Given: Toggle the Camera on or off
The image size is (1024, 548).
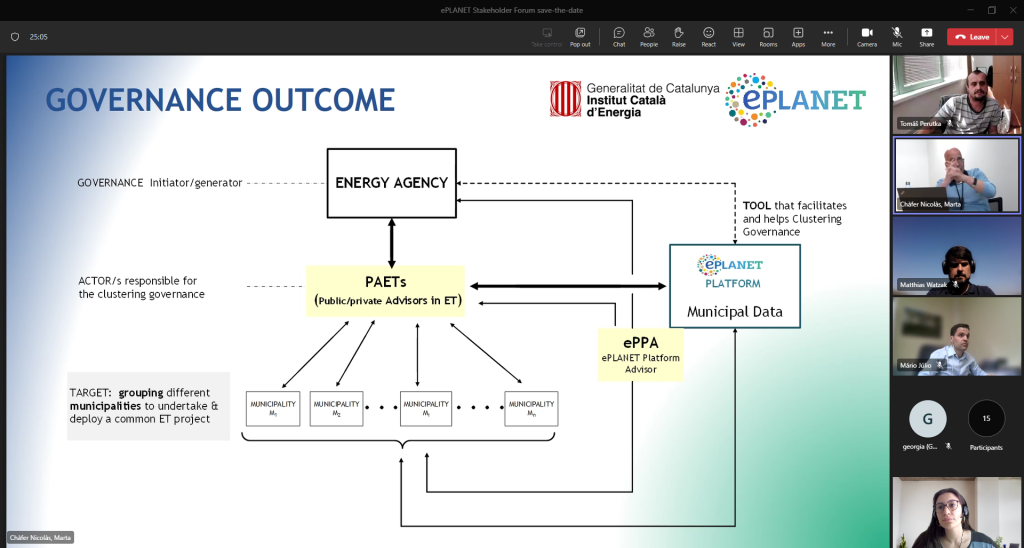Looking at the screenshot, I should 867,36.
